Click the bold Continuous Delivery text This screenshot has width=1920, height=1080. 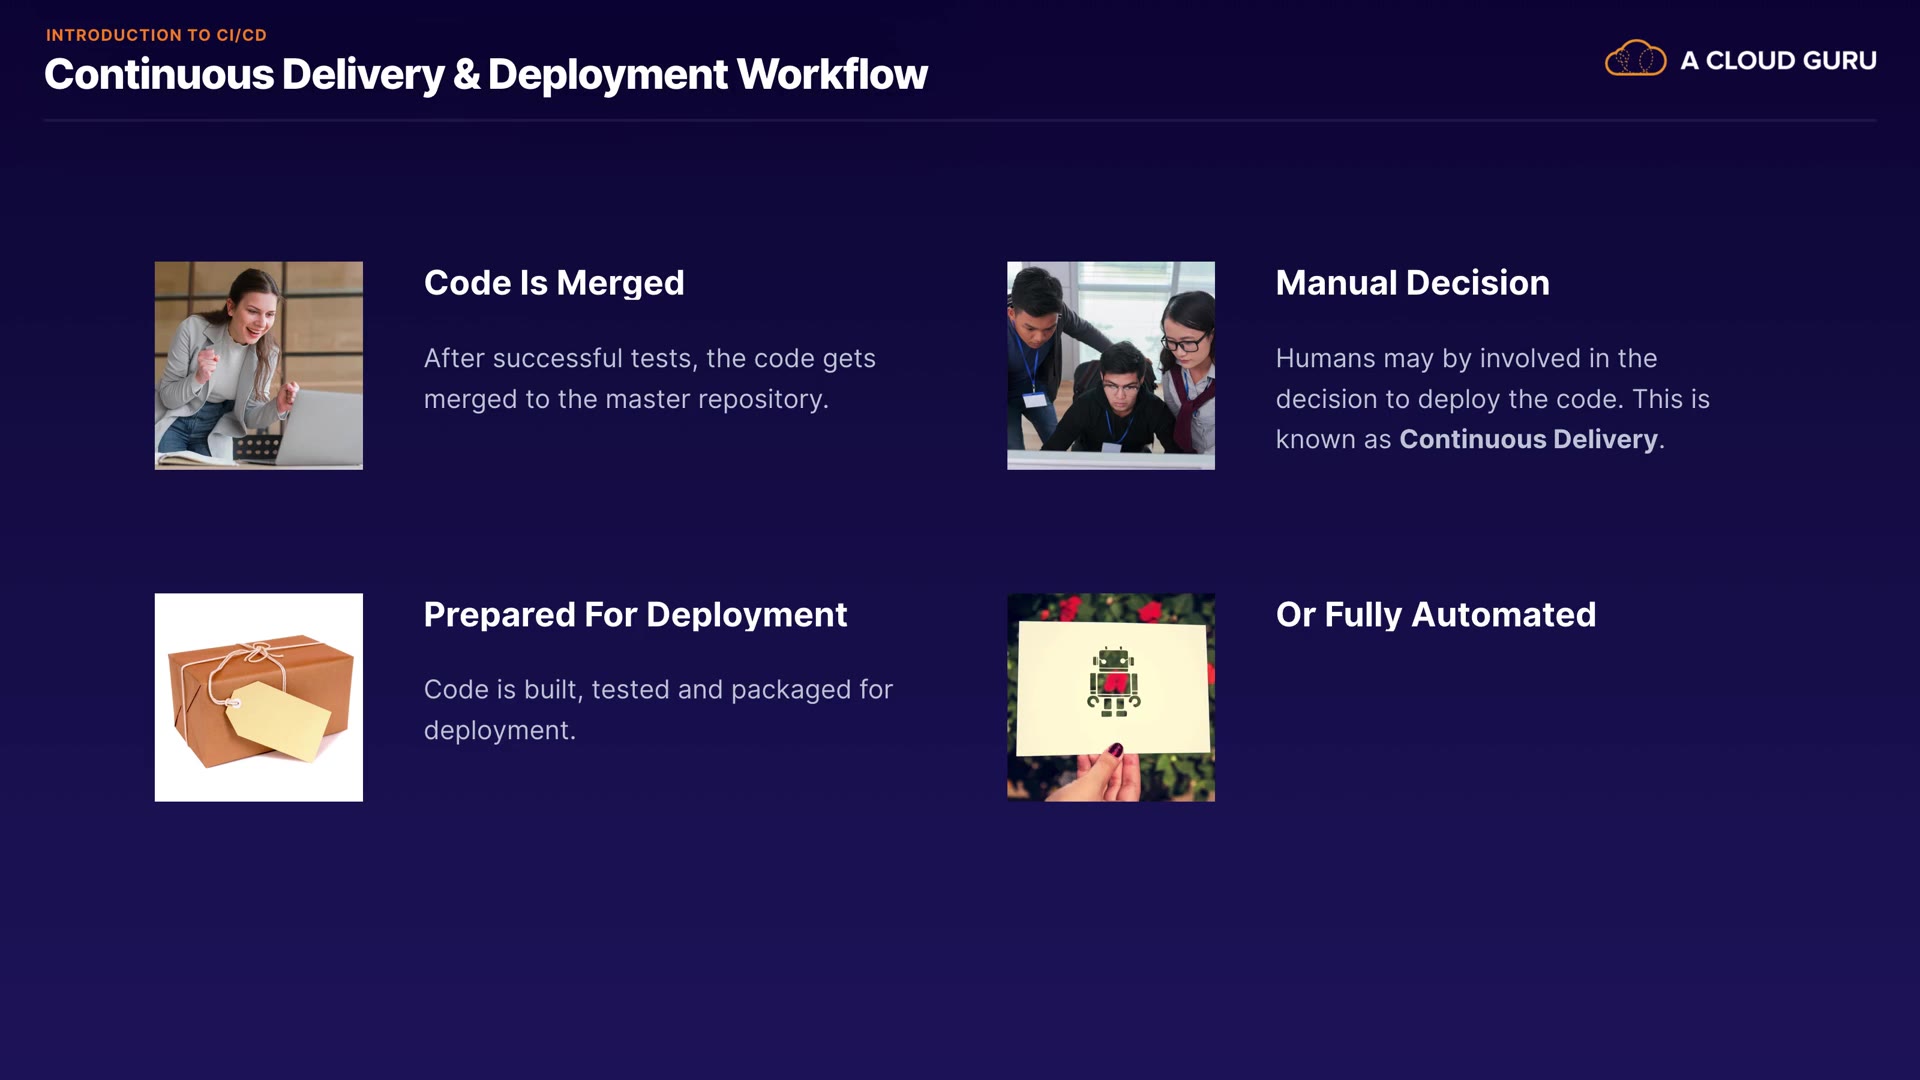(x=1528, y=439)
